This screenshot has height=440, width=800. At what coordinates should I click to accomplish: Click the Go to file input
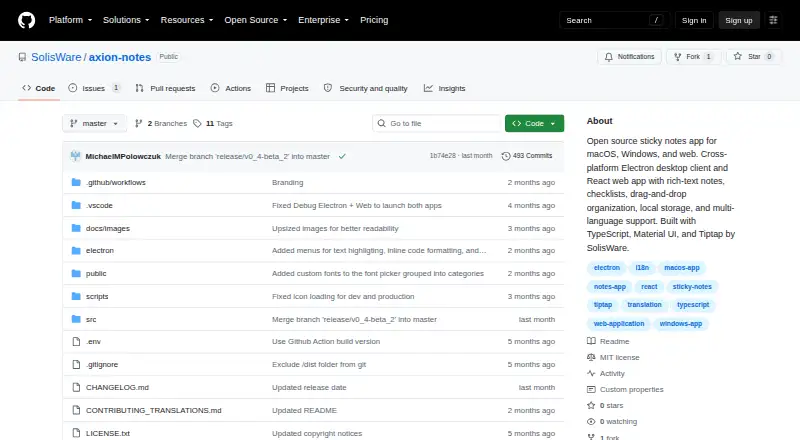[x=437, y=124]
